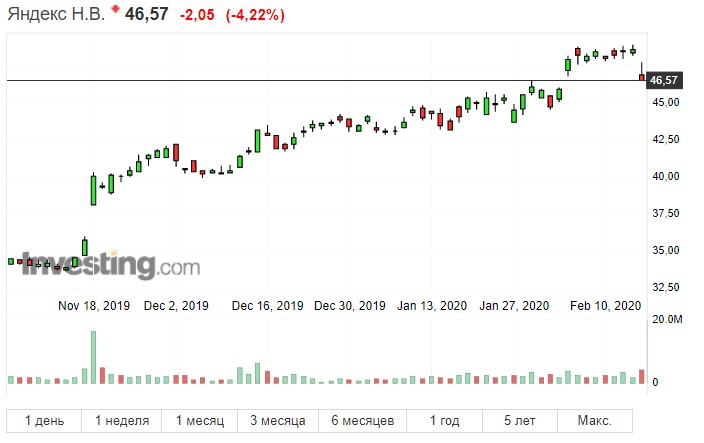Click the "Яндекс Н.В." stock title

click(x=56, y=14)
